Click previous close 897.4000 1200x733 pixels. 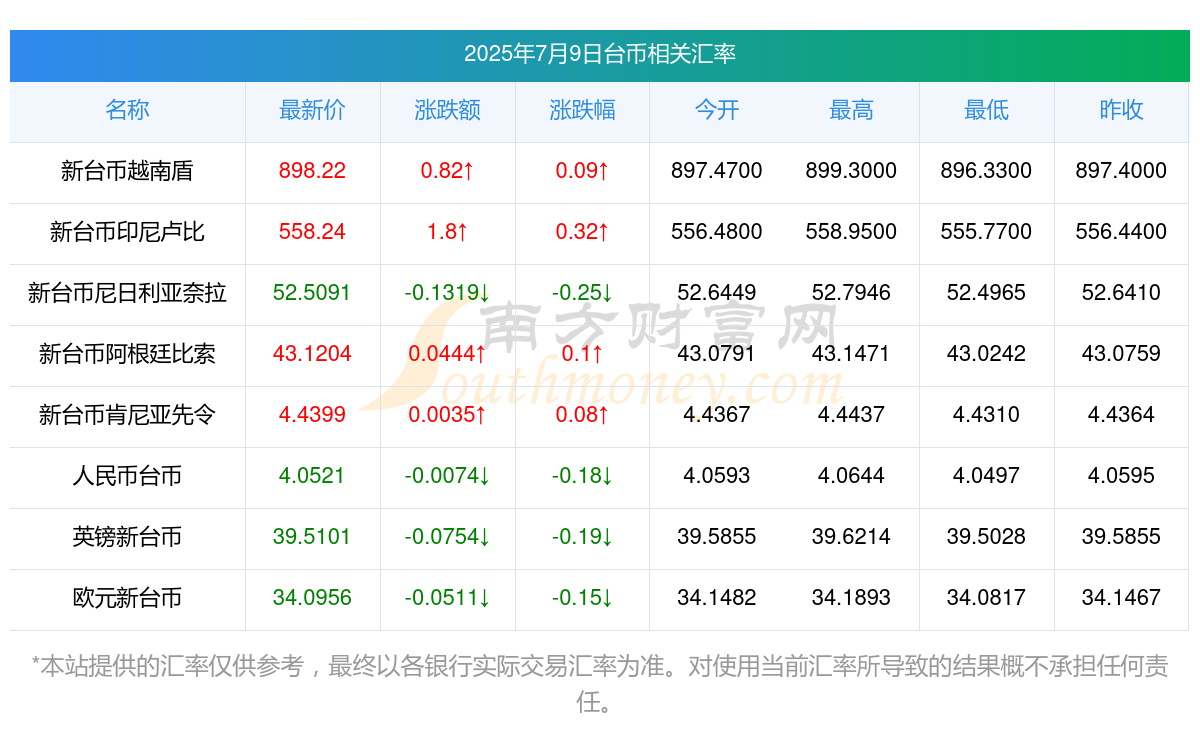[1121, 171]
